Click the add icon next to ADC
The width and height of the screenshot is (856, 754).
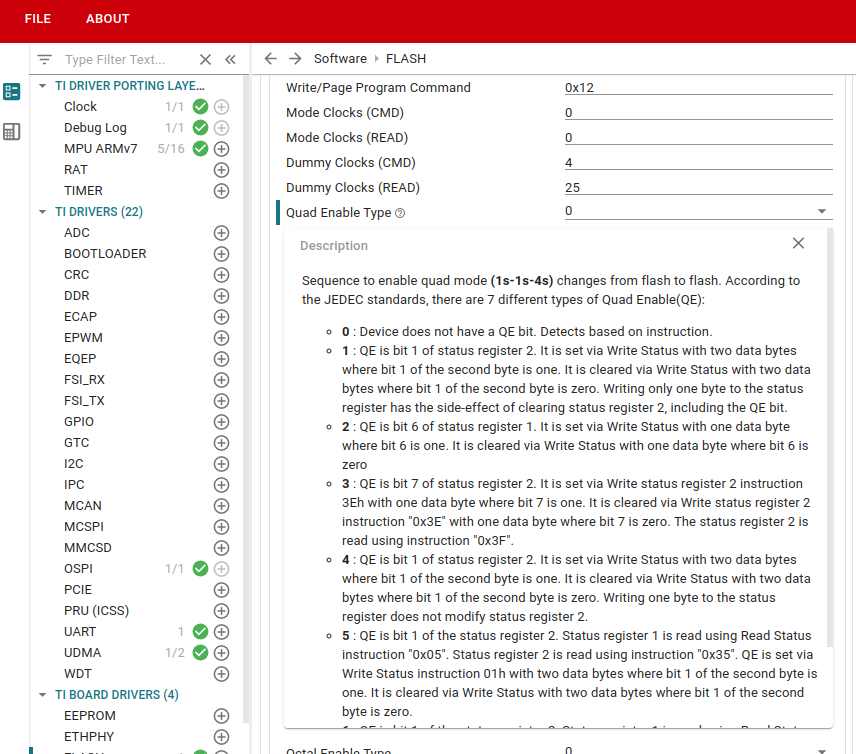[222, 233]
